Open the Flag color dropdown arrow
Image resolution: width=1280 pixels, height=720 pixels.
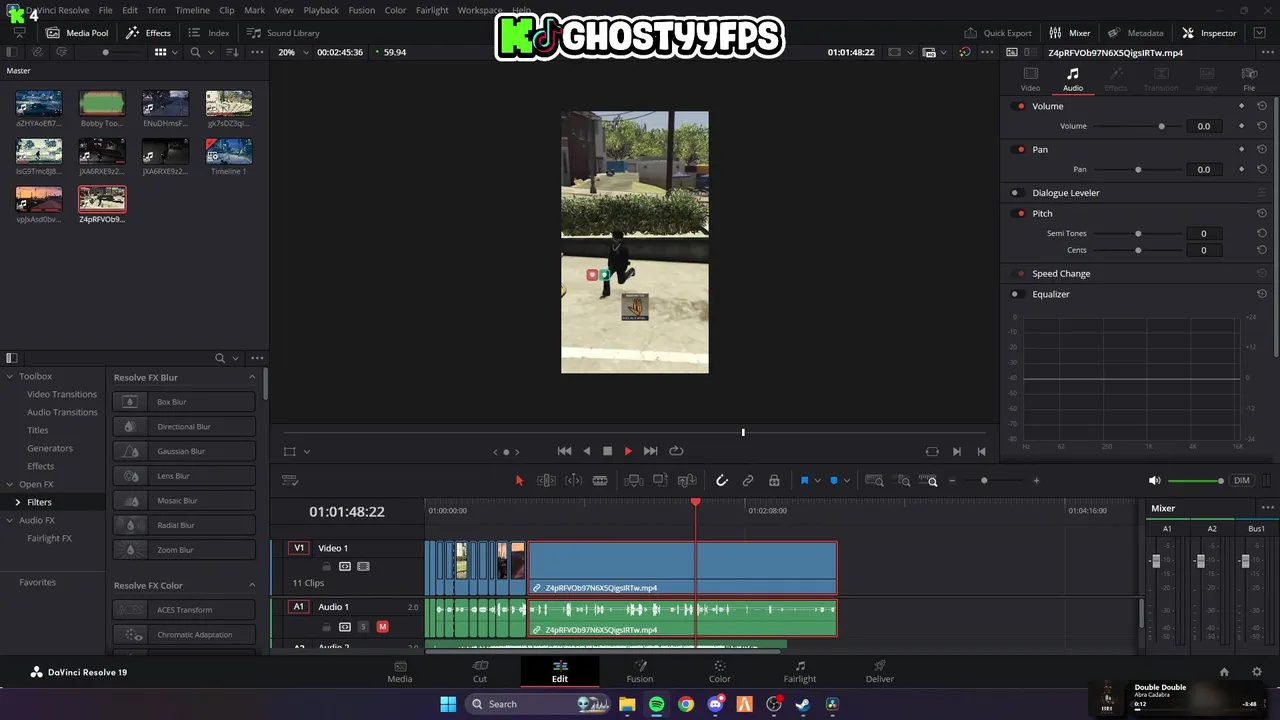tap(816, 481)
